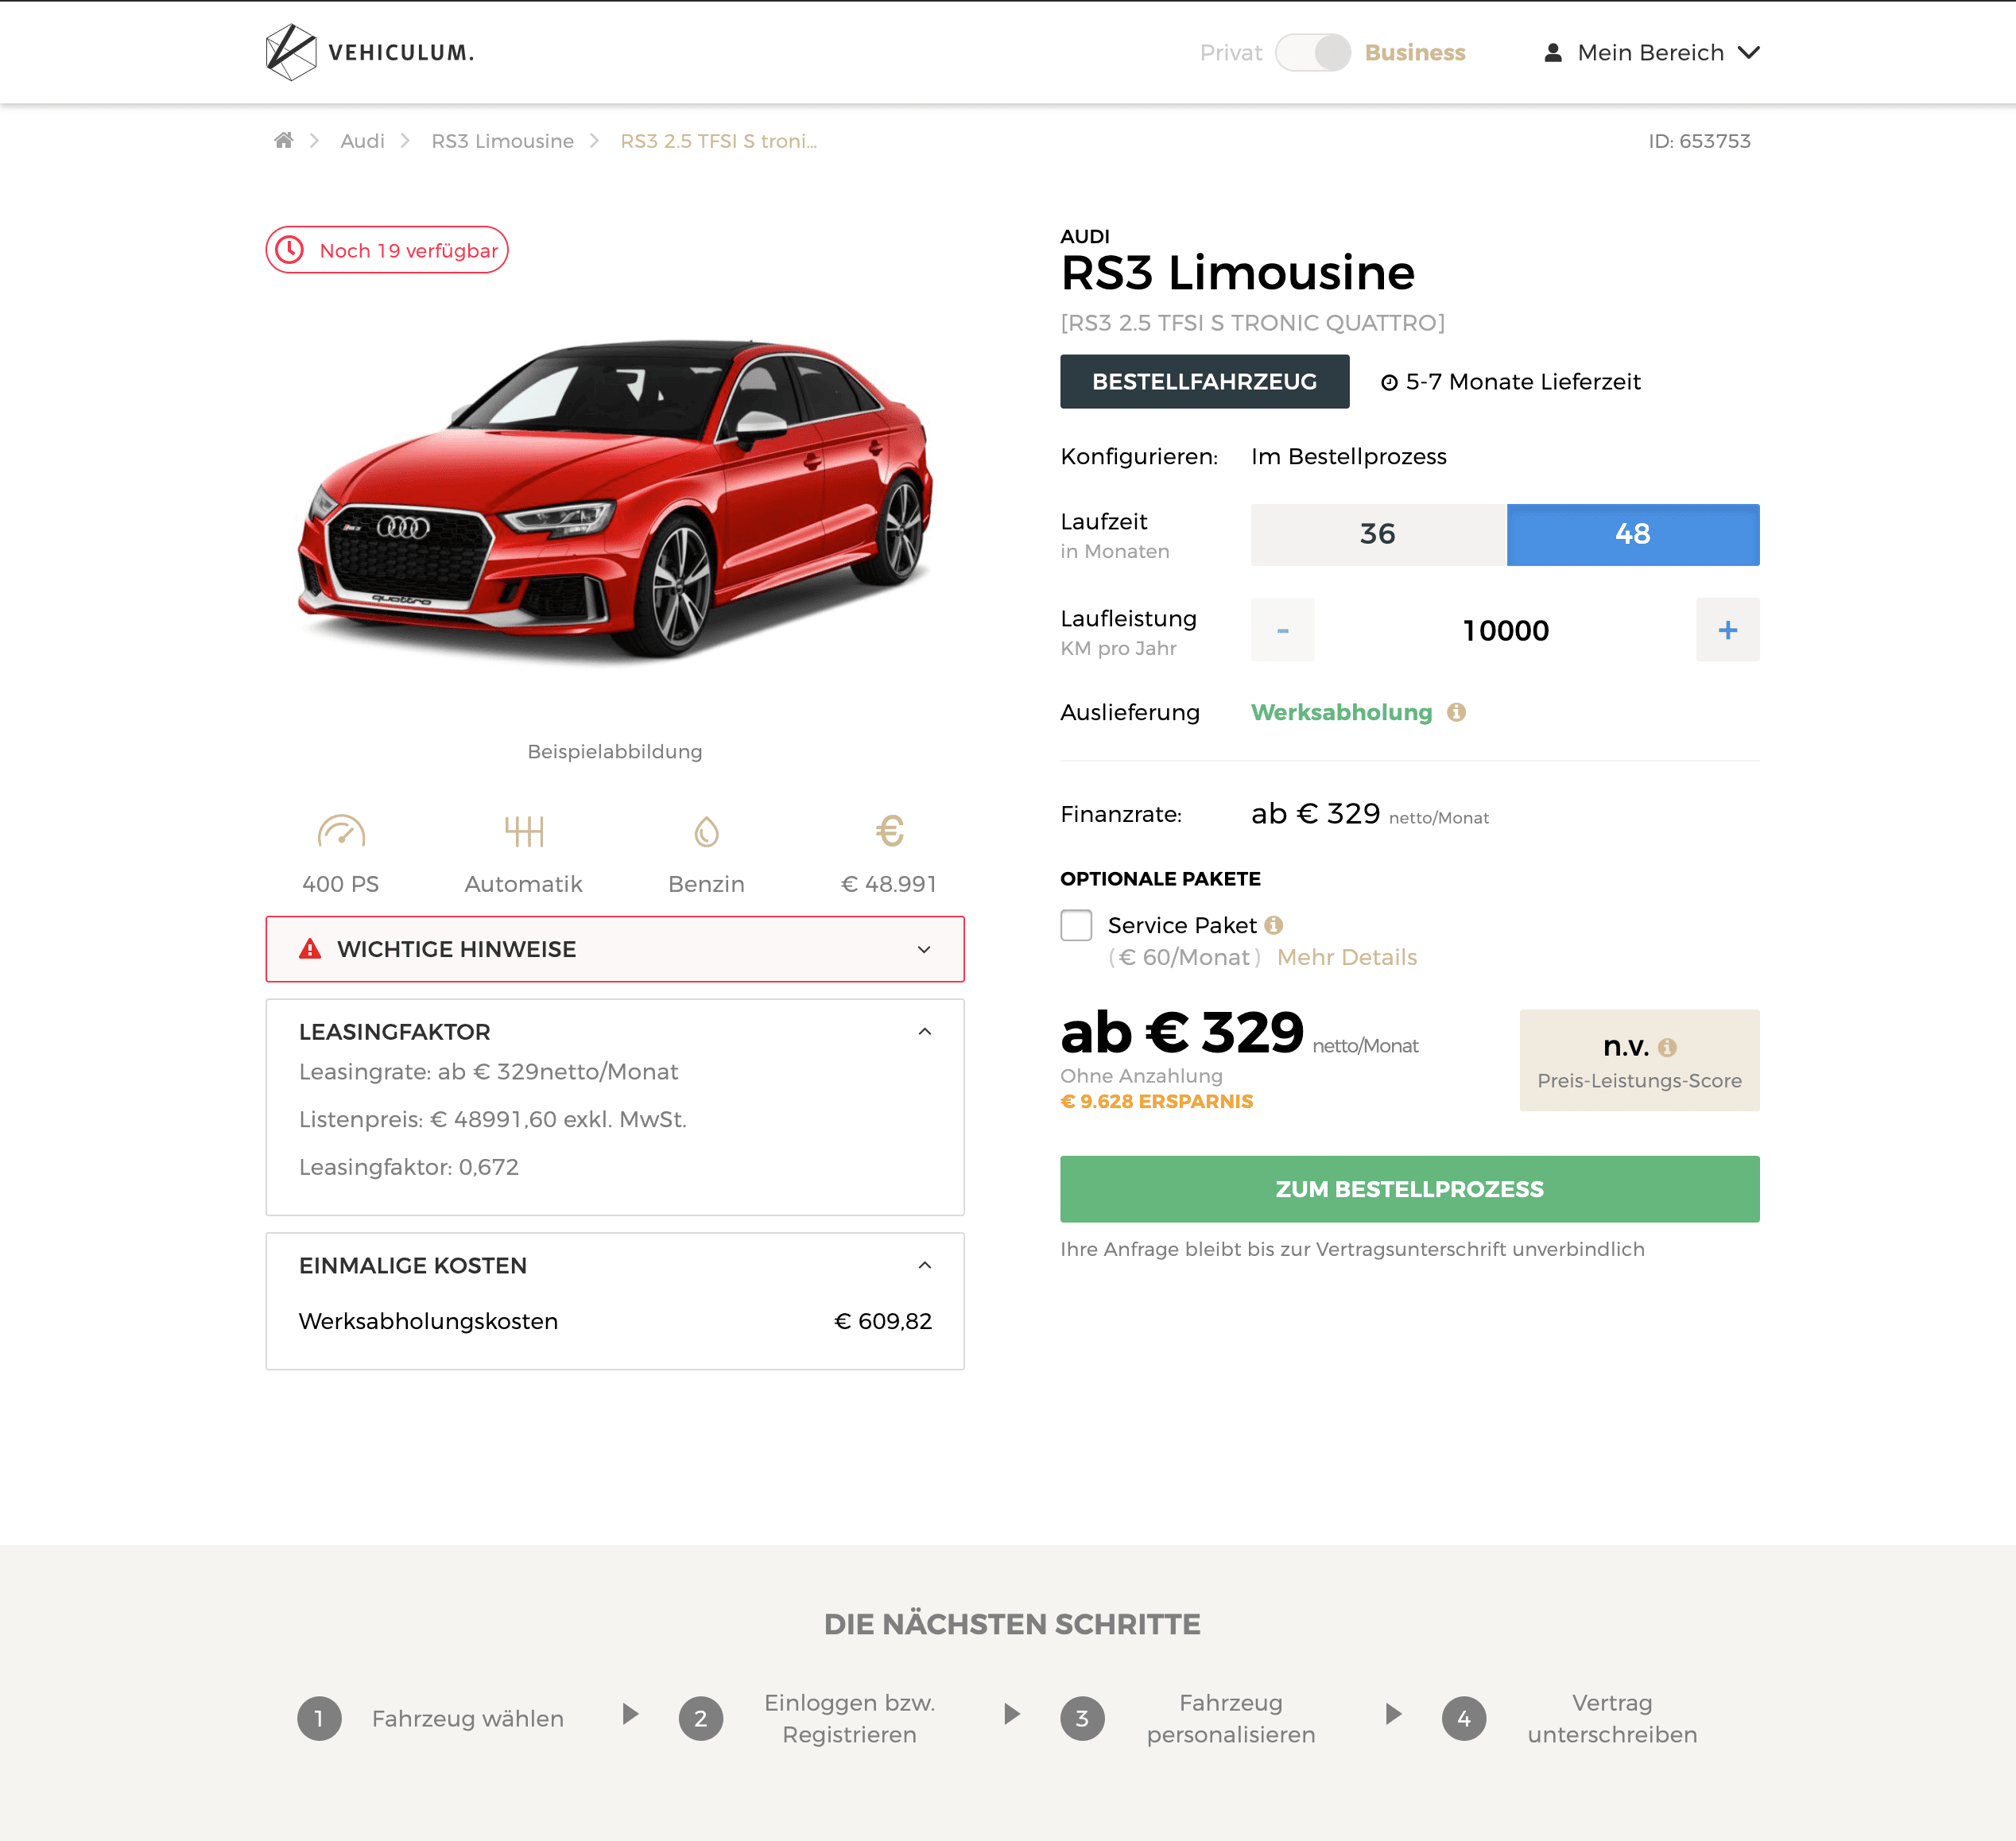Click Im Bestellprozess text
This screenshot has width=2016, height=1841.
point(1349,456)
